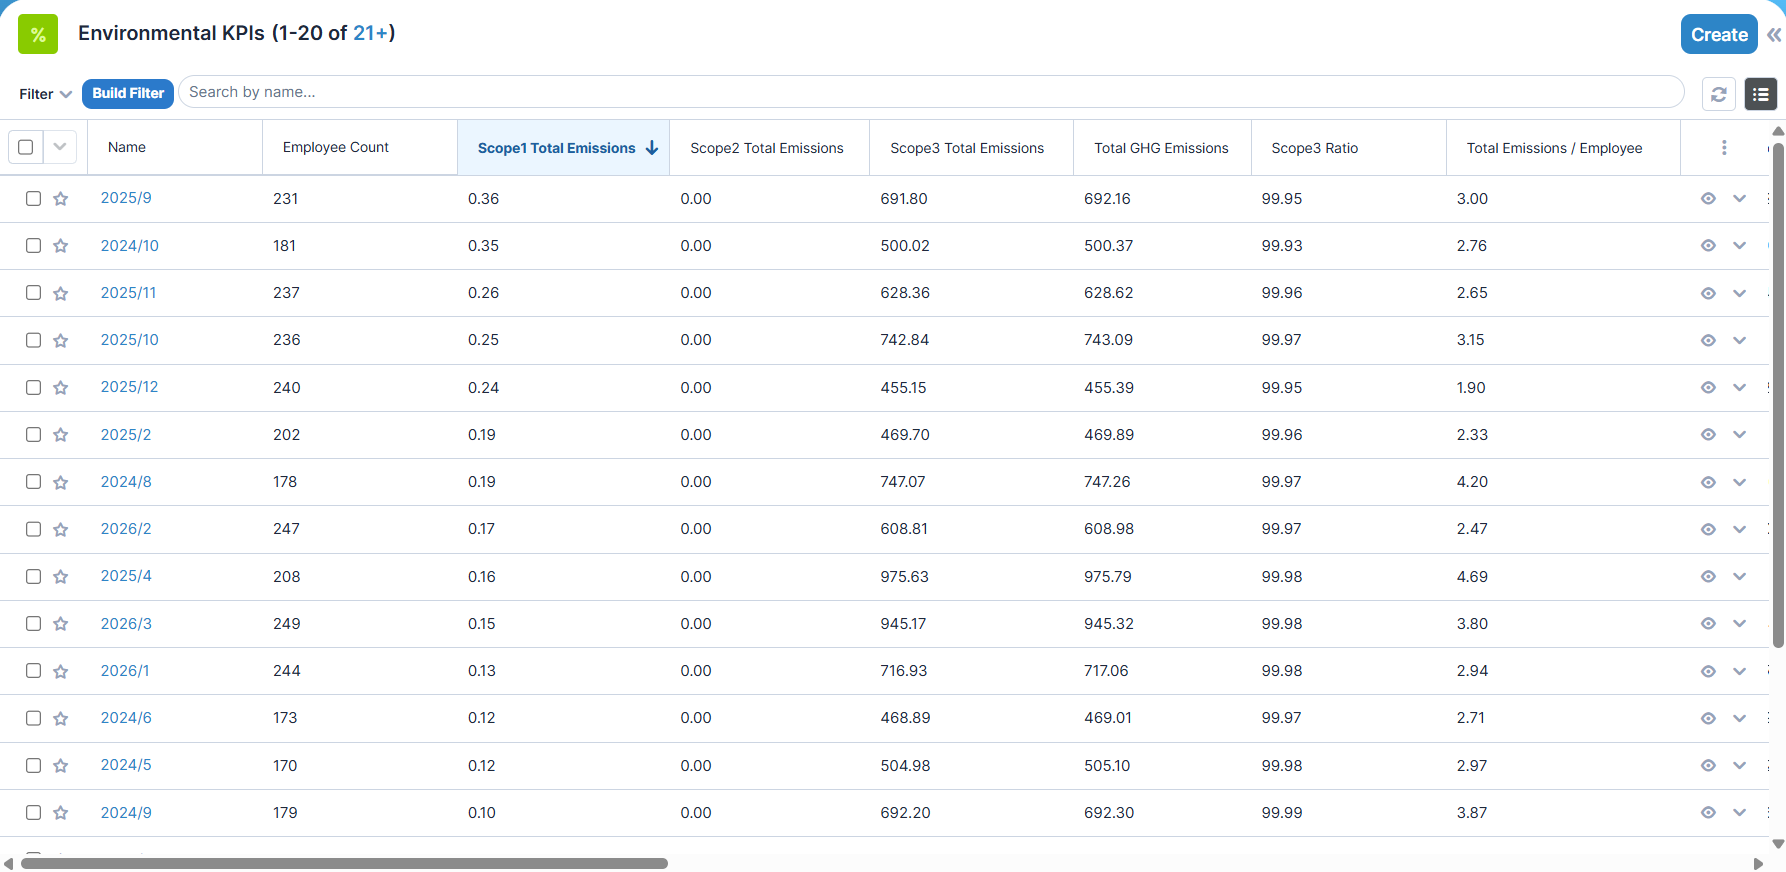This screenshot has height=872, width=1786.
Task: Check the 2025/9 row checkbox
Action: [33, 198]
